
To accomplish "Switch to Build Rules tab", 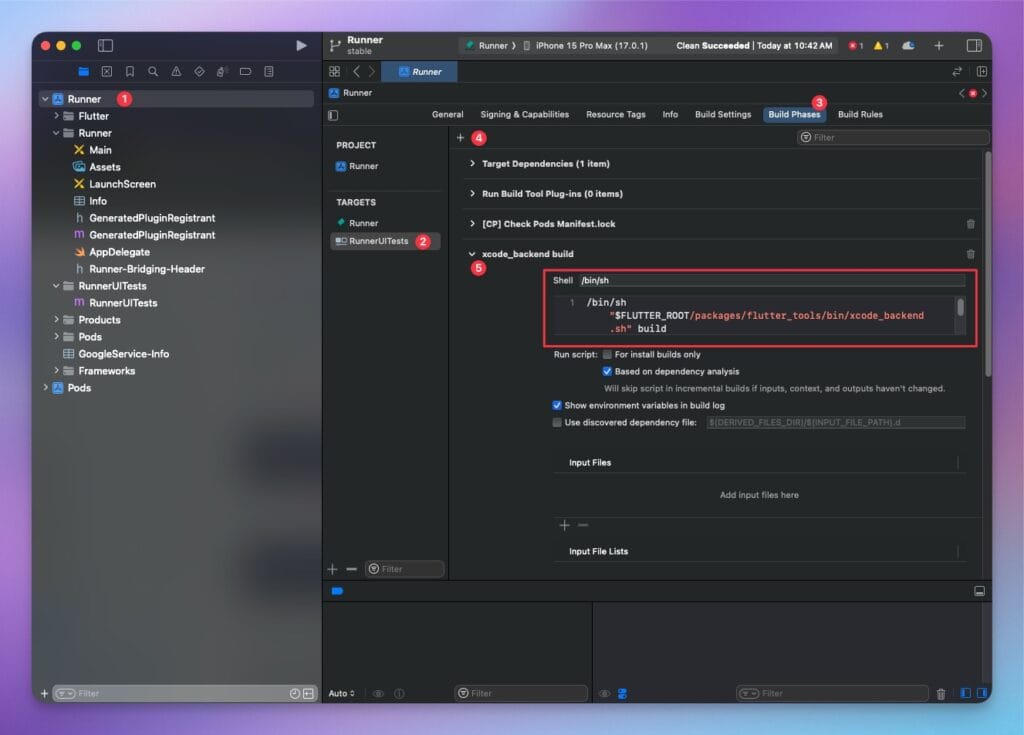I will (x=860, y=114).
